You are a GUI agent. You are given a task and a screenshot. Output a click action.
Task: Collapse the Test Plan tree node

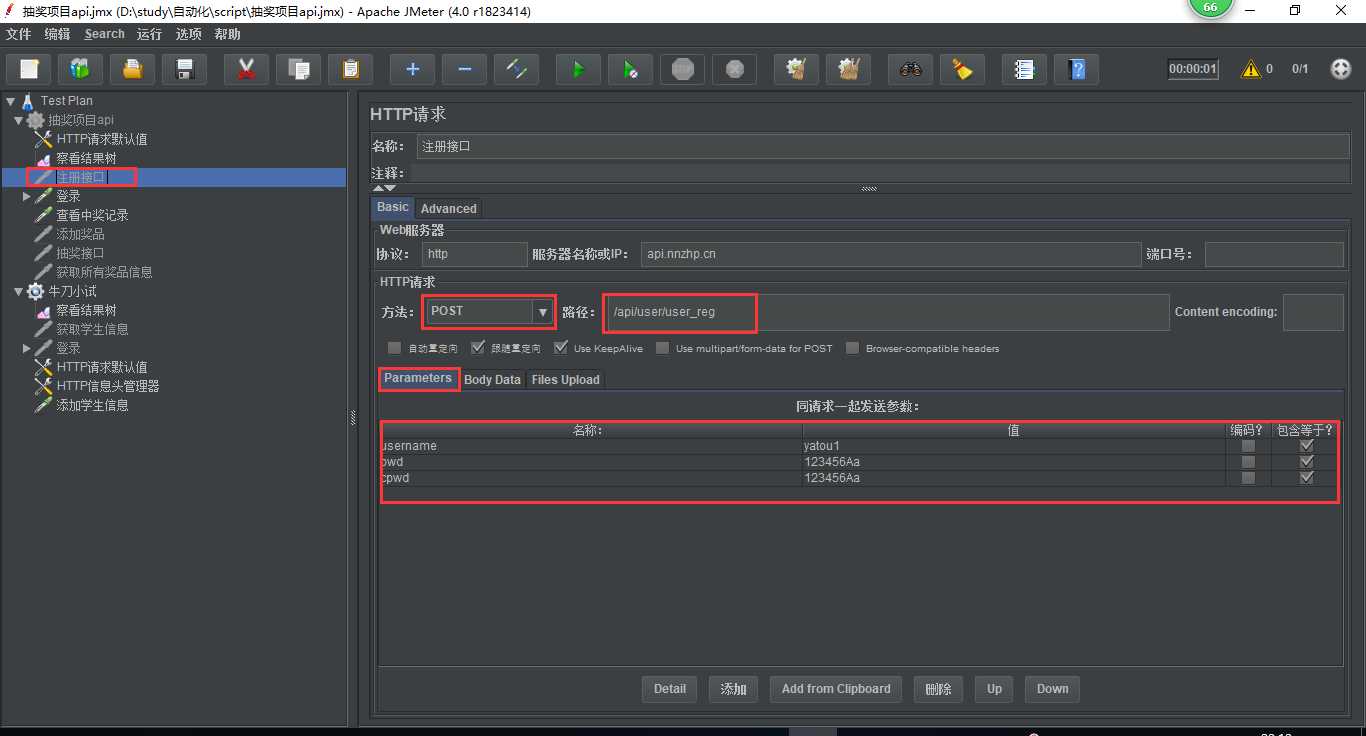click(x=10, y=101)
